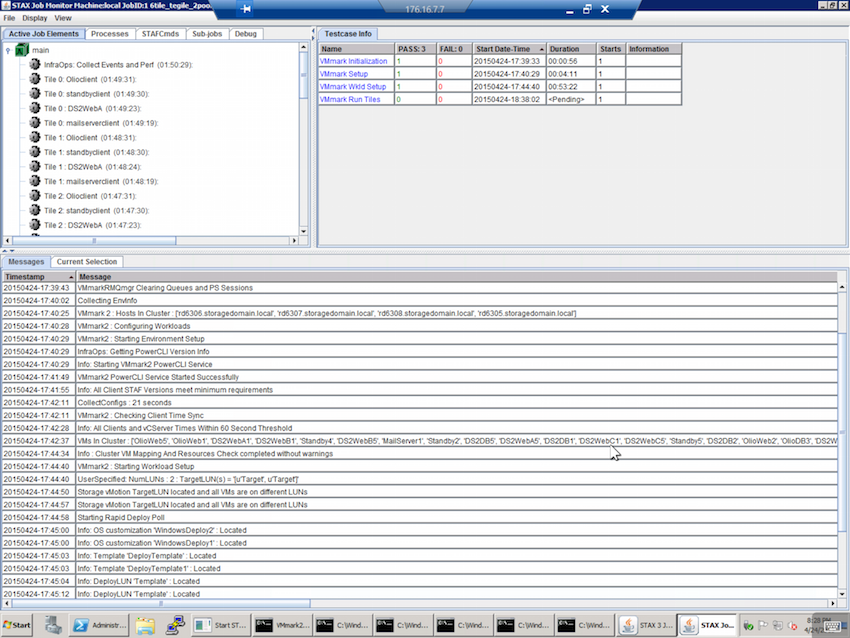Click the PASS: 3 column header

click(x=415, y=49)
